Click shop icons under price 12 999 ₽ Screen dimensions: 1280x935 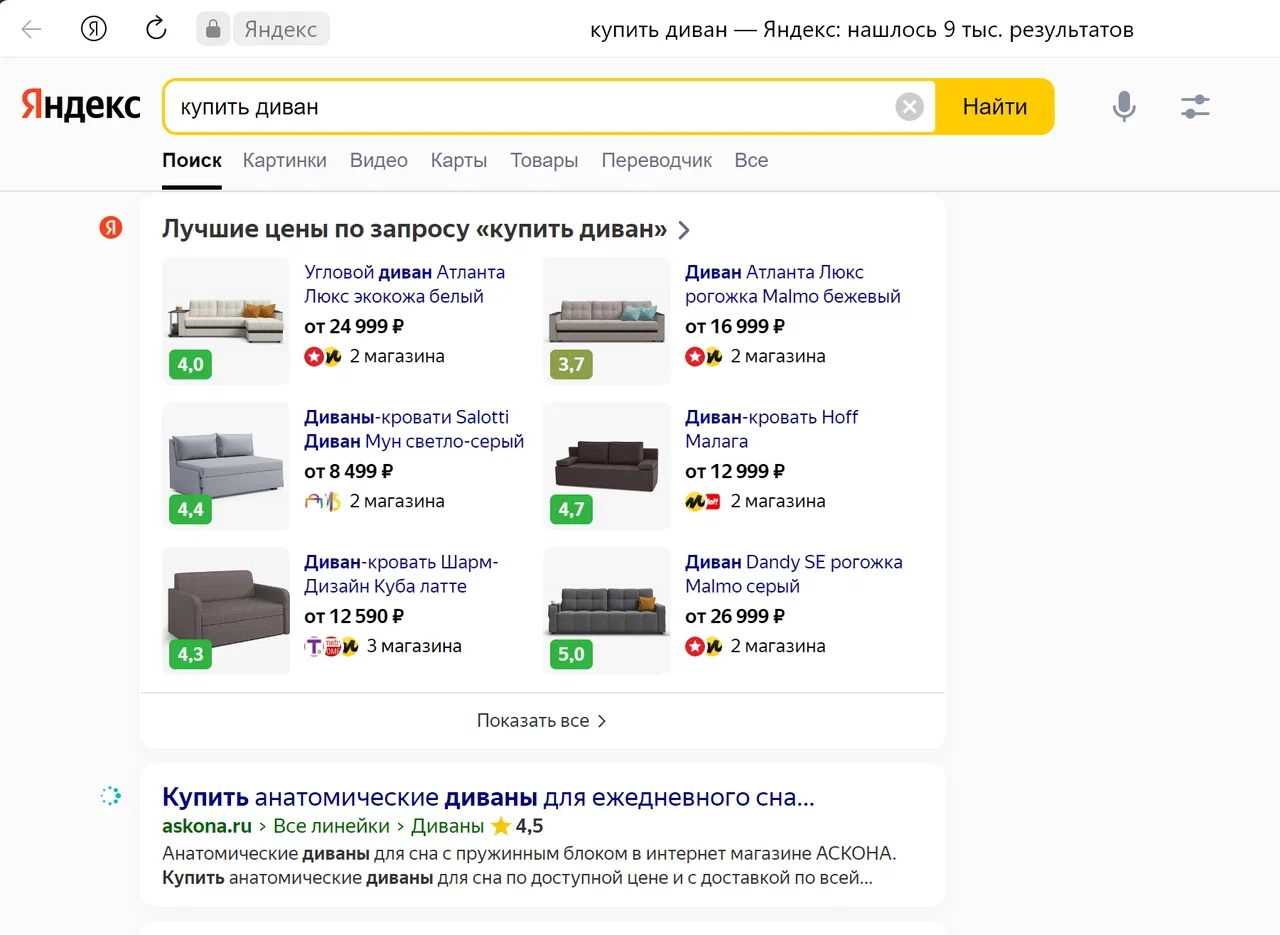pyautogui.click(x=704, y=501)
